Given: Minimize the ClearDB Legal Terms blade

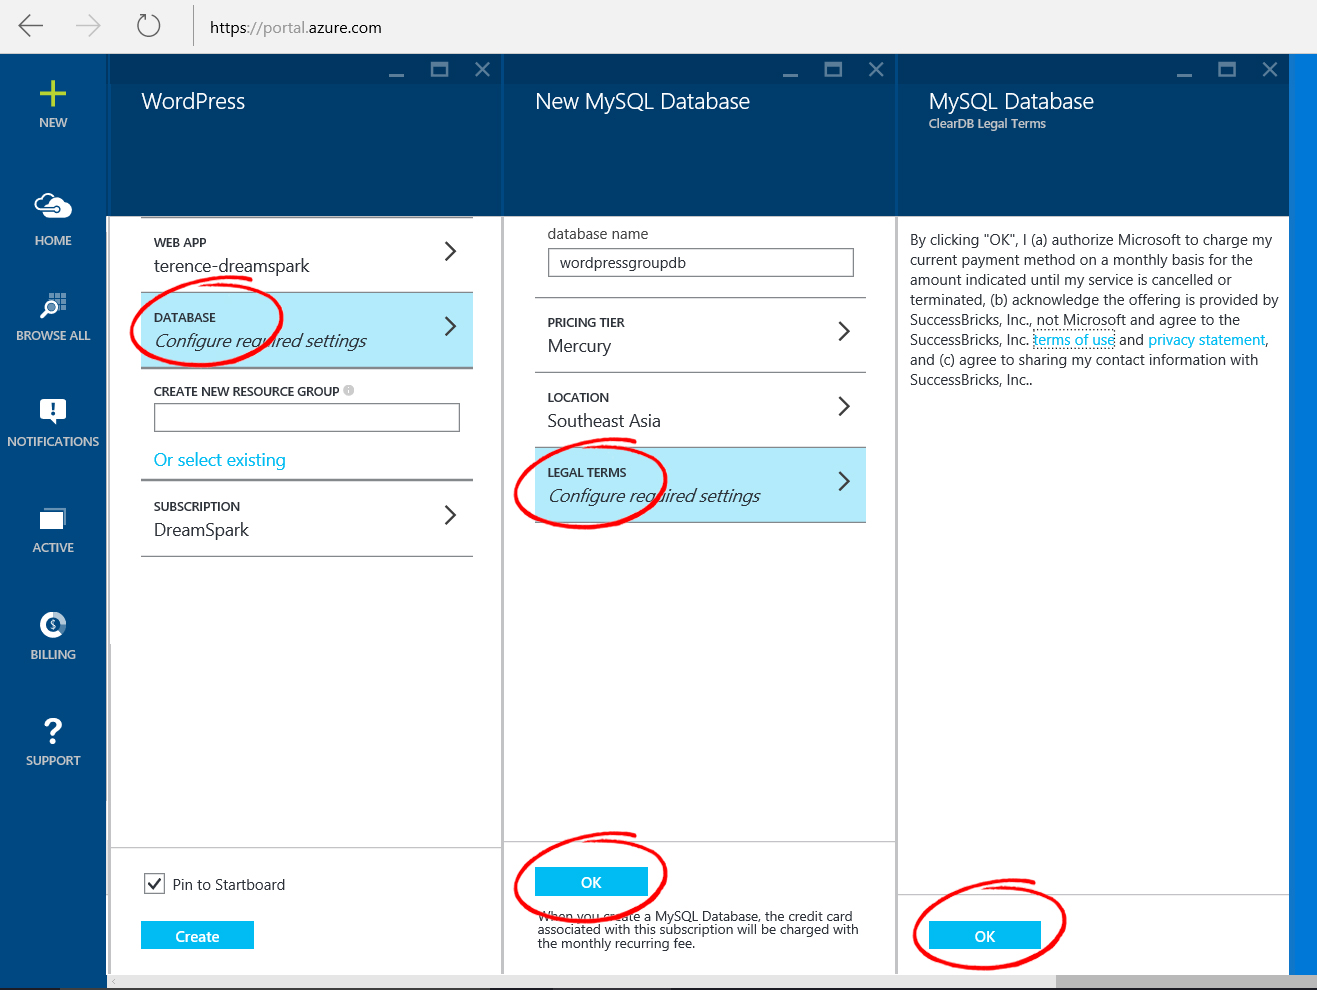Looking at the screenshot, I should click(1185, 74).
